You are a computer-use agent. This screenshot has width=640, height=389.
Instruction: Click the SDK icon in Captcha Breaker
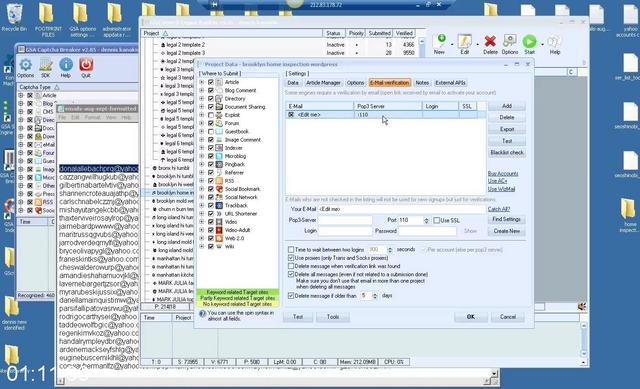pos(46,65)
